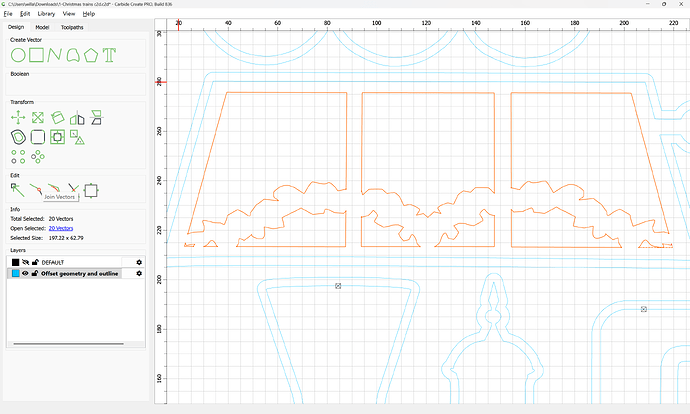Show the hidden DEFAULT layer
Viewport: 690px width, 414px height.
pos(25,262)
